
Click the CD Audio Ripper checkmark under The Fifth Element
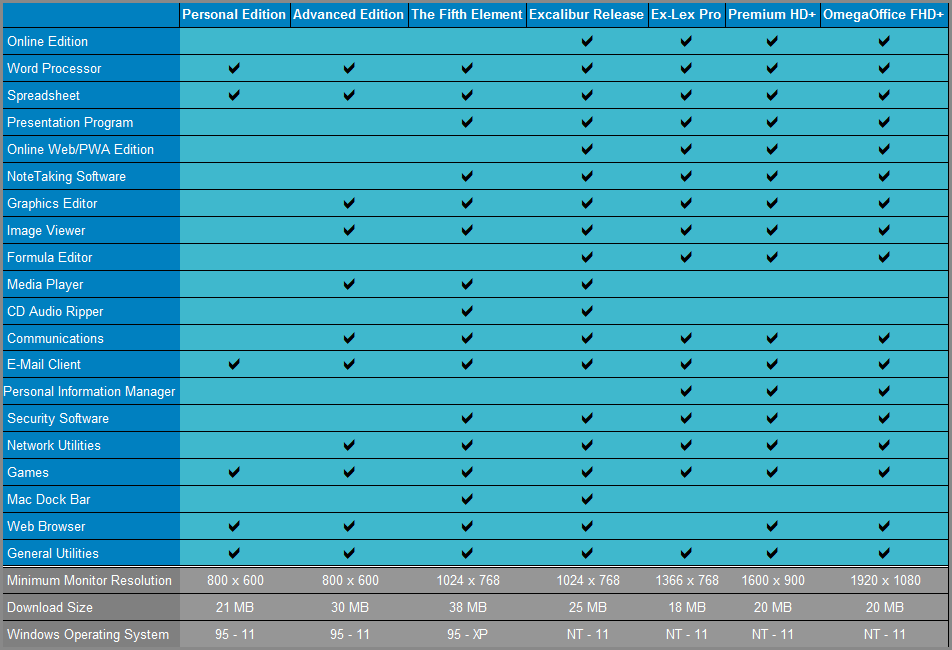coord(467,312)
